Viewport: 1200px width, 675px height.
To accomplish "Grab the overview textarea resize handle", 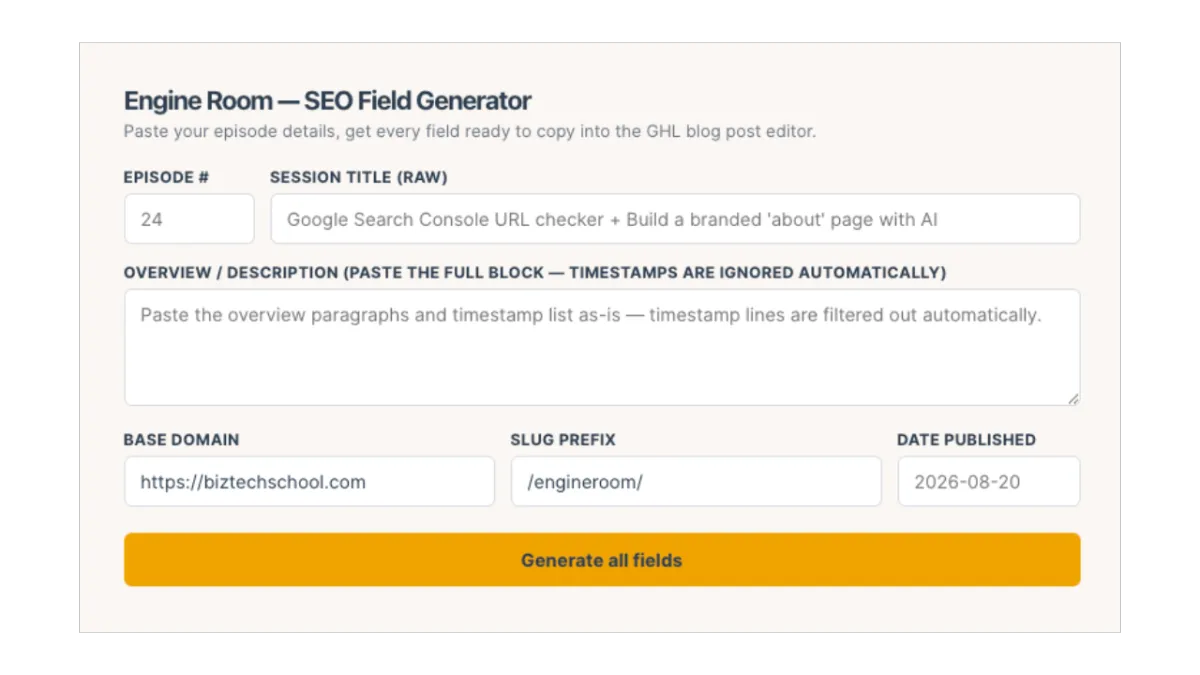I will [x=1073, y=398].
